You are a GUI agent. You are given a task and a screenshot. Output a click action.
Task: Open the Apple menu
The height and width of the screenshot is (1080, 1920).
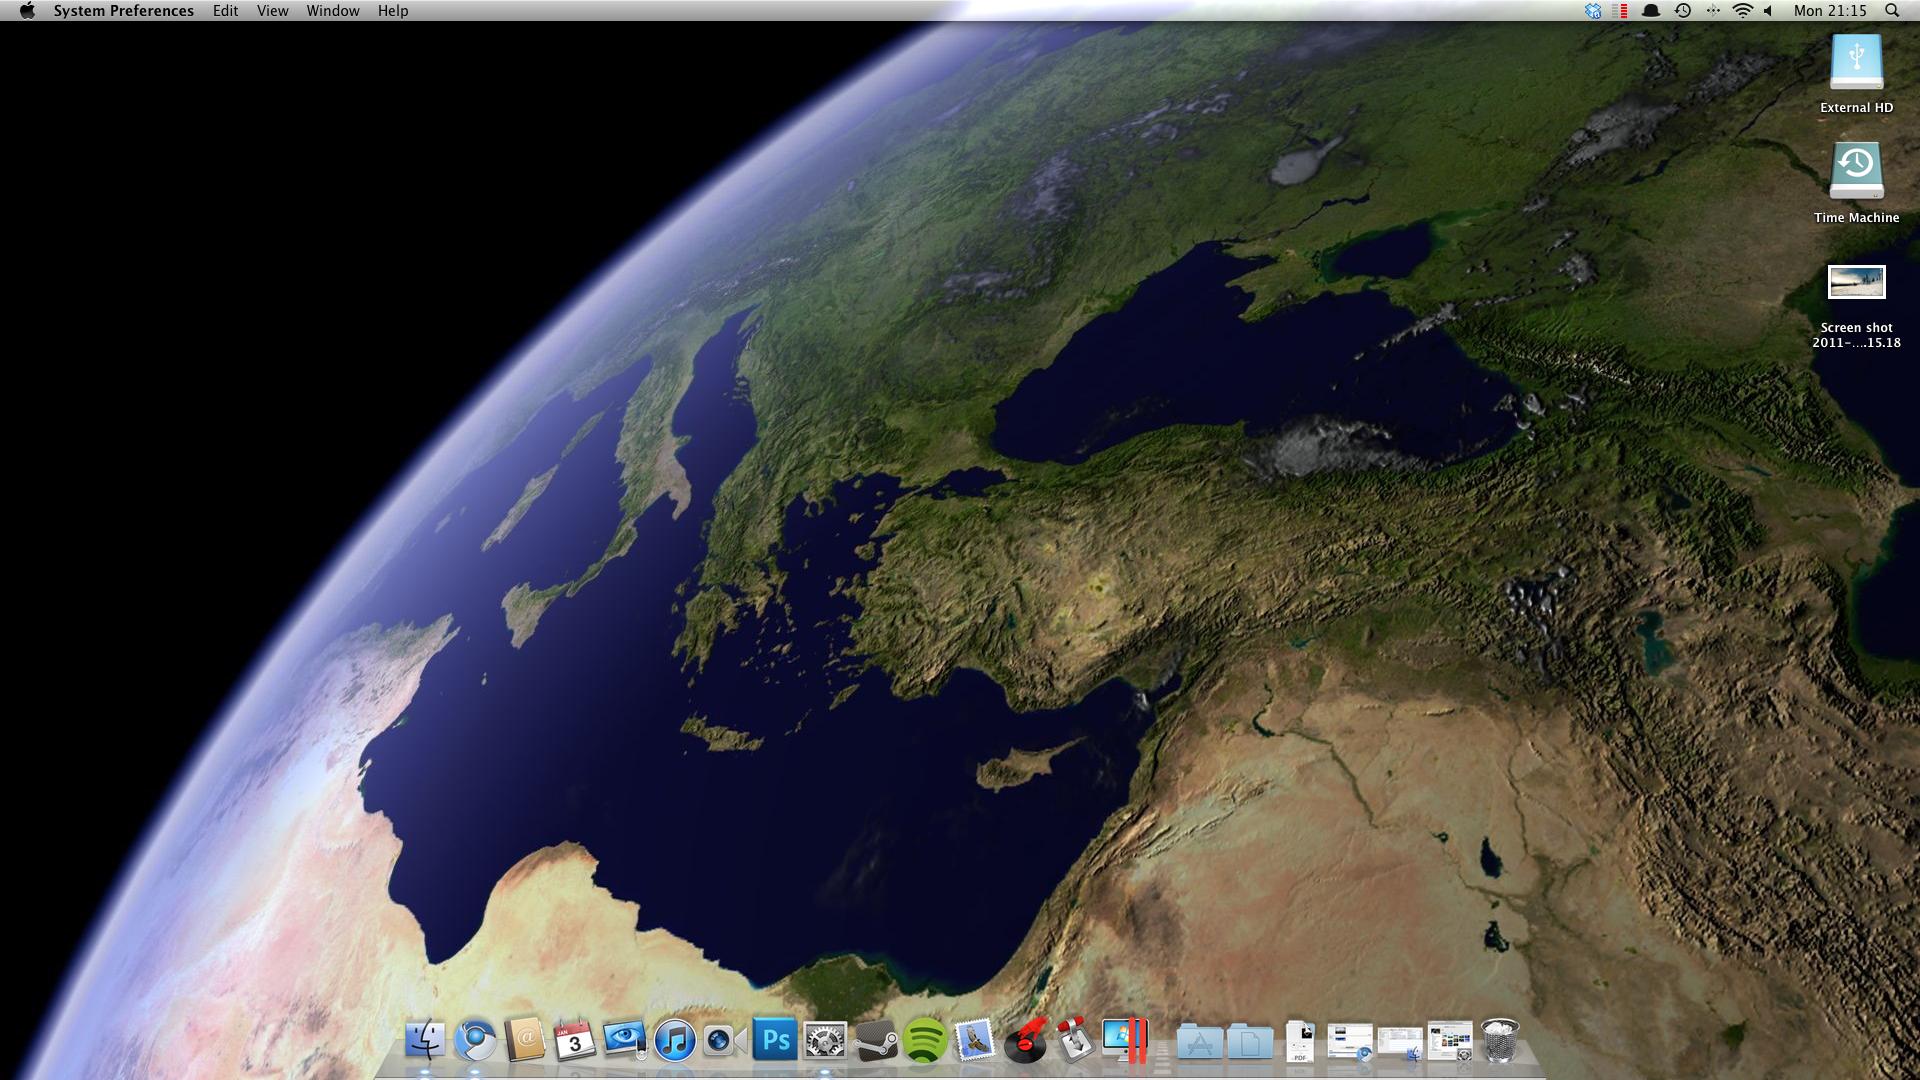point(27,11)
